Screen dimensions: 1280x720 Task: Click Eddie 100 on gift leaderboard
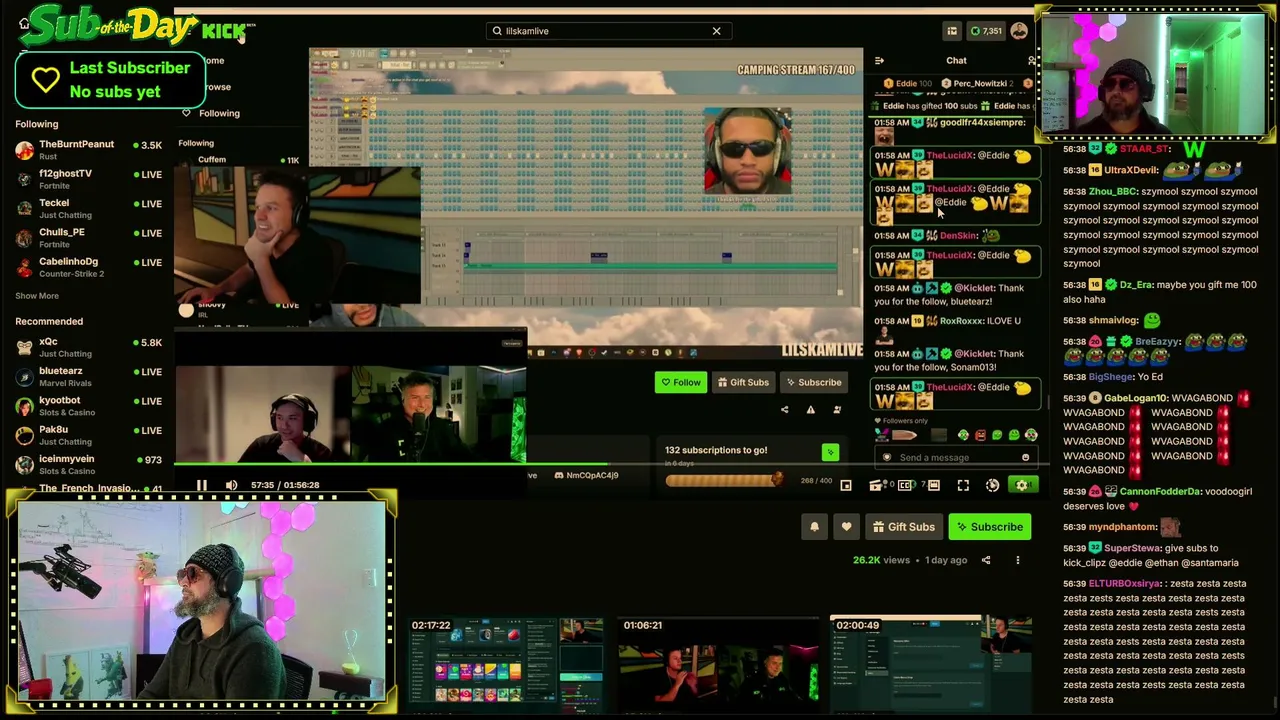(x=910, y=84)
